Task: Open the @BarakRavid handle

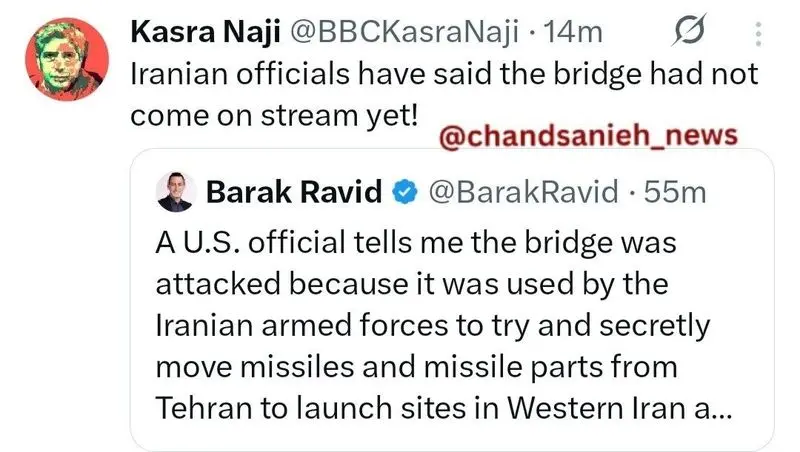Action: pyautogui.click(x=519, y=192)
